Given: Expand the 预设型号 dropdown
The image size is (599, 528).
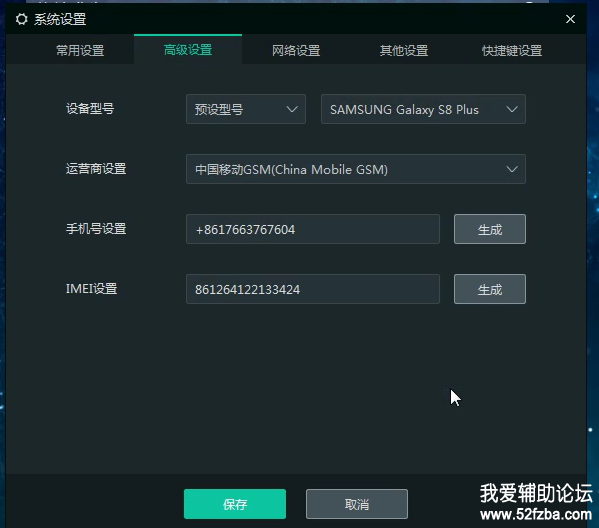Looking at the screenshot, I should [246, 109].
